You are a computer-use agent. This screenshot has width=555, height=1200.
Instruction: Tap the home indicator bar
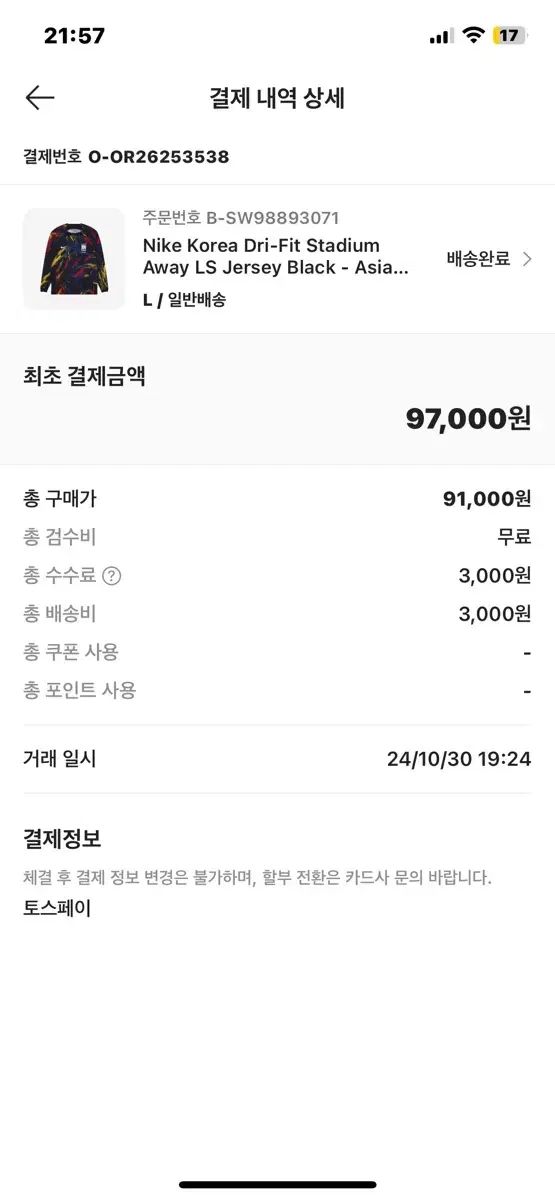277,1185
